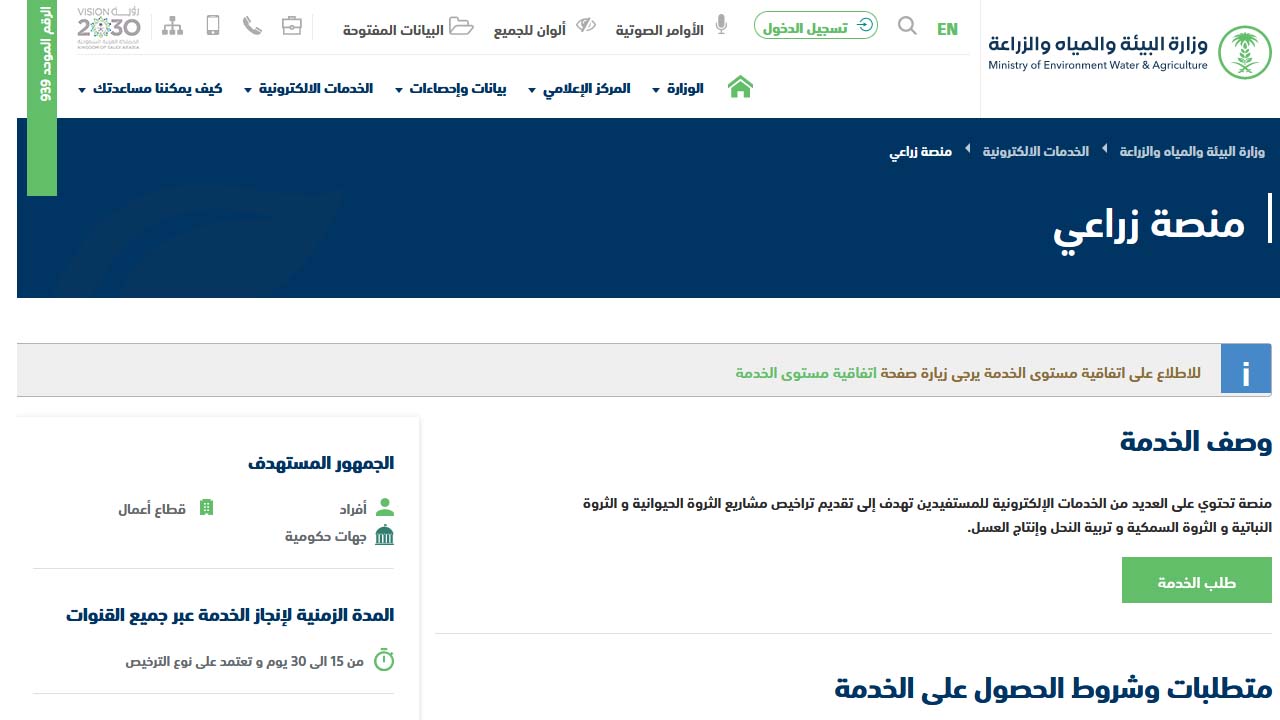Open the search magnifier icon
The height and width of the screenshot is (720, 1280).
point(907,26)
